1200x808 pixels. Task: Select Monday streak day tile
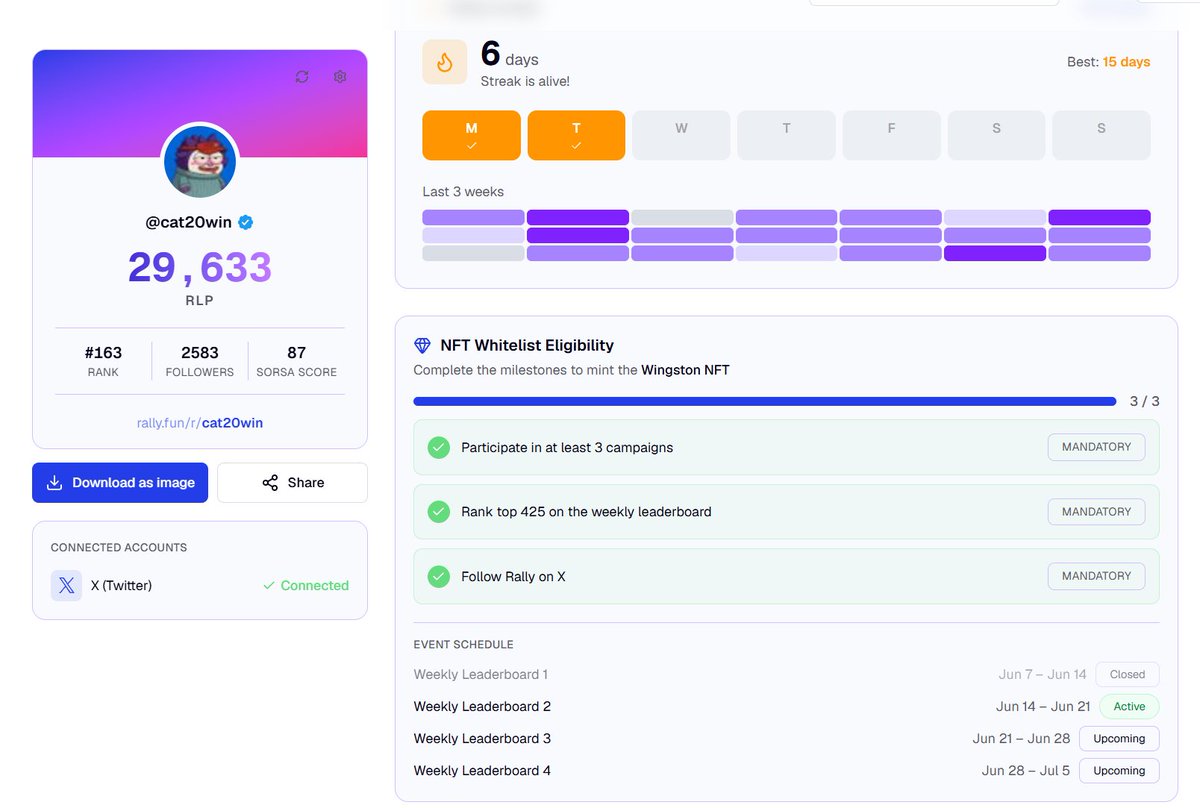click(x=472, y=135)
